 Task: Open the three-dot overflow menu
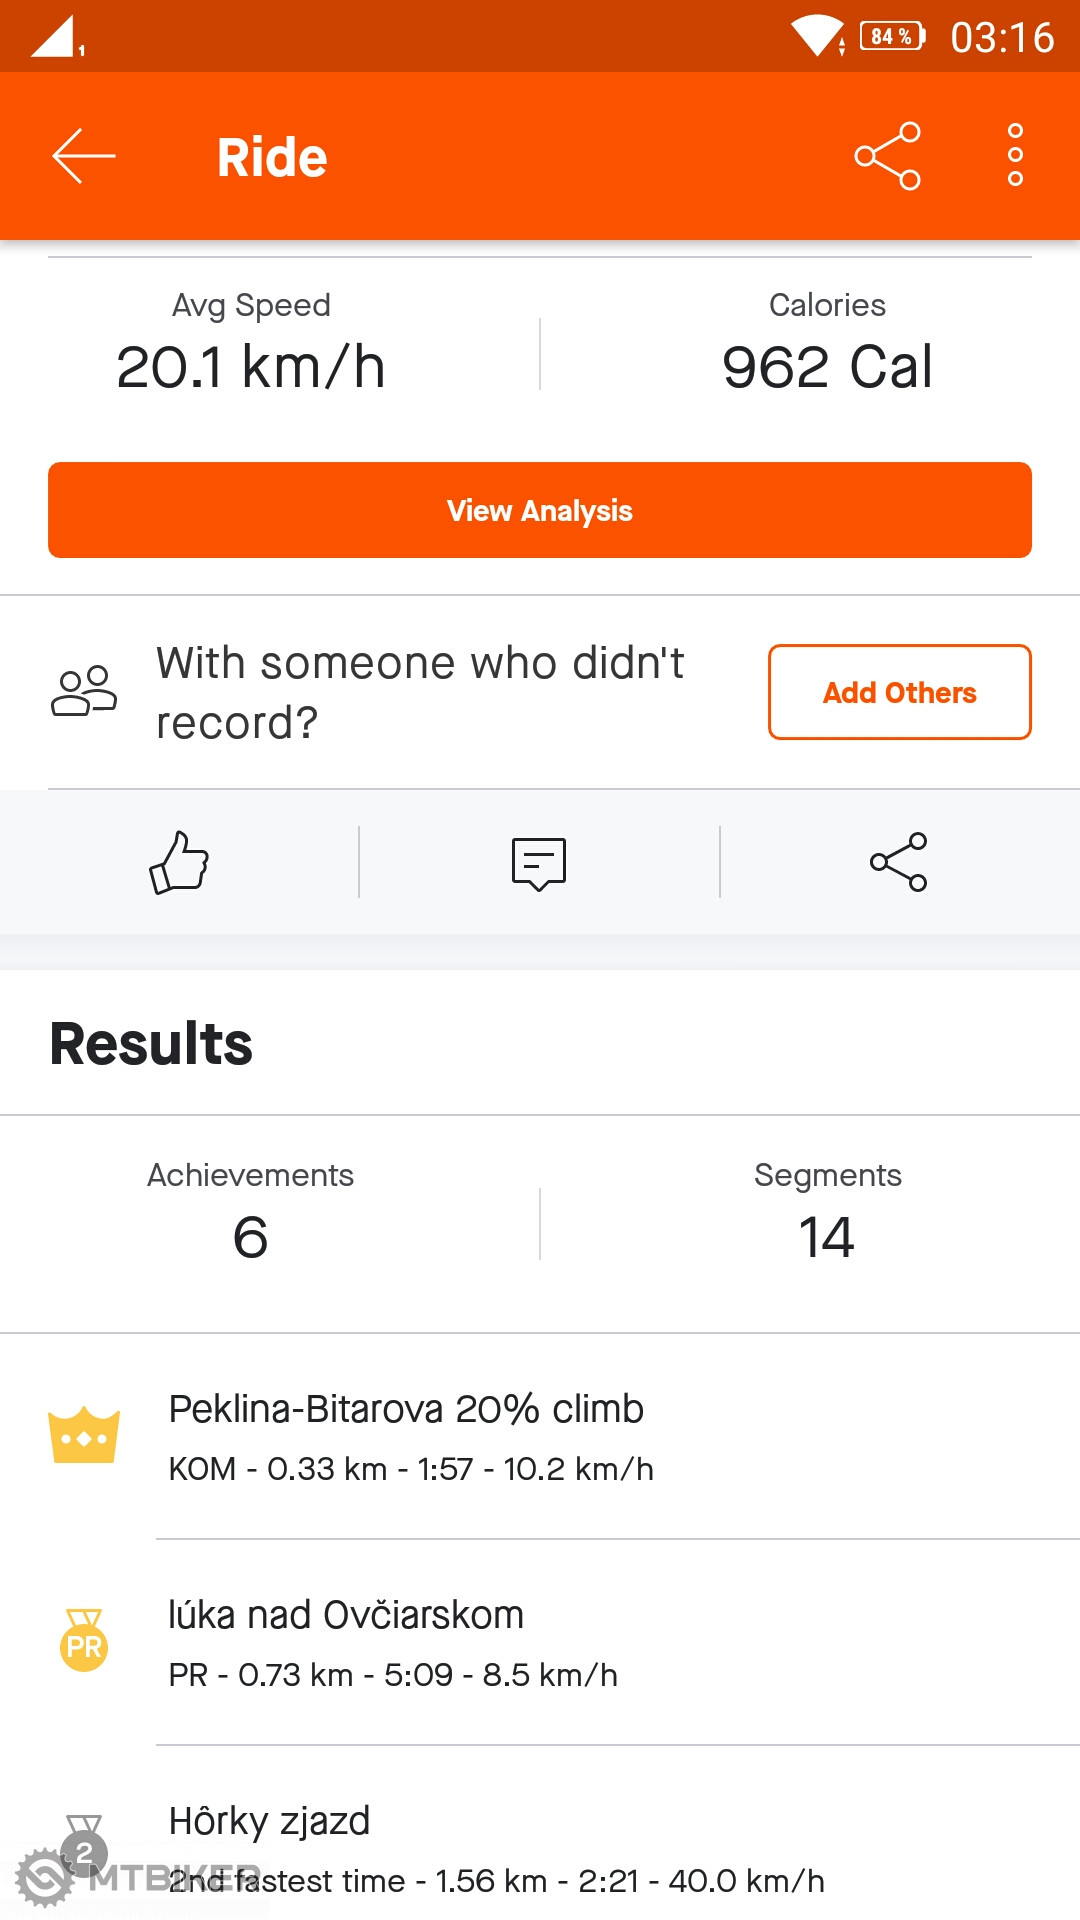(1015, 156)
